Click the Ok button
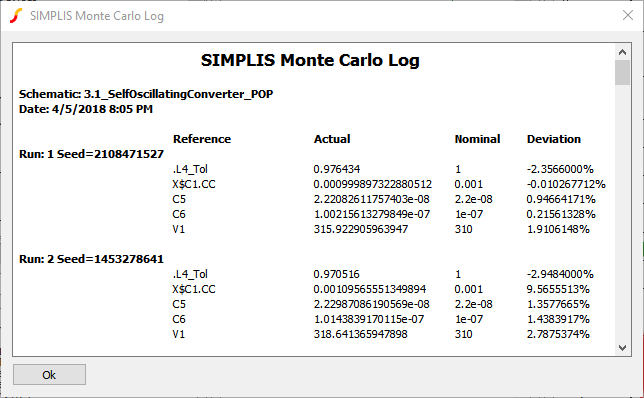644x398 pixels. [49, 375]
